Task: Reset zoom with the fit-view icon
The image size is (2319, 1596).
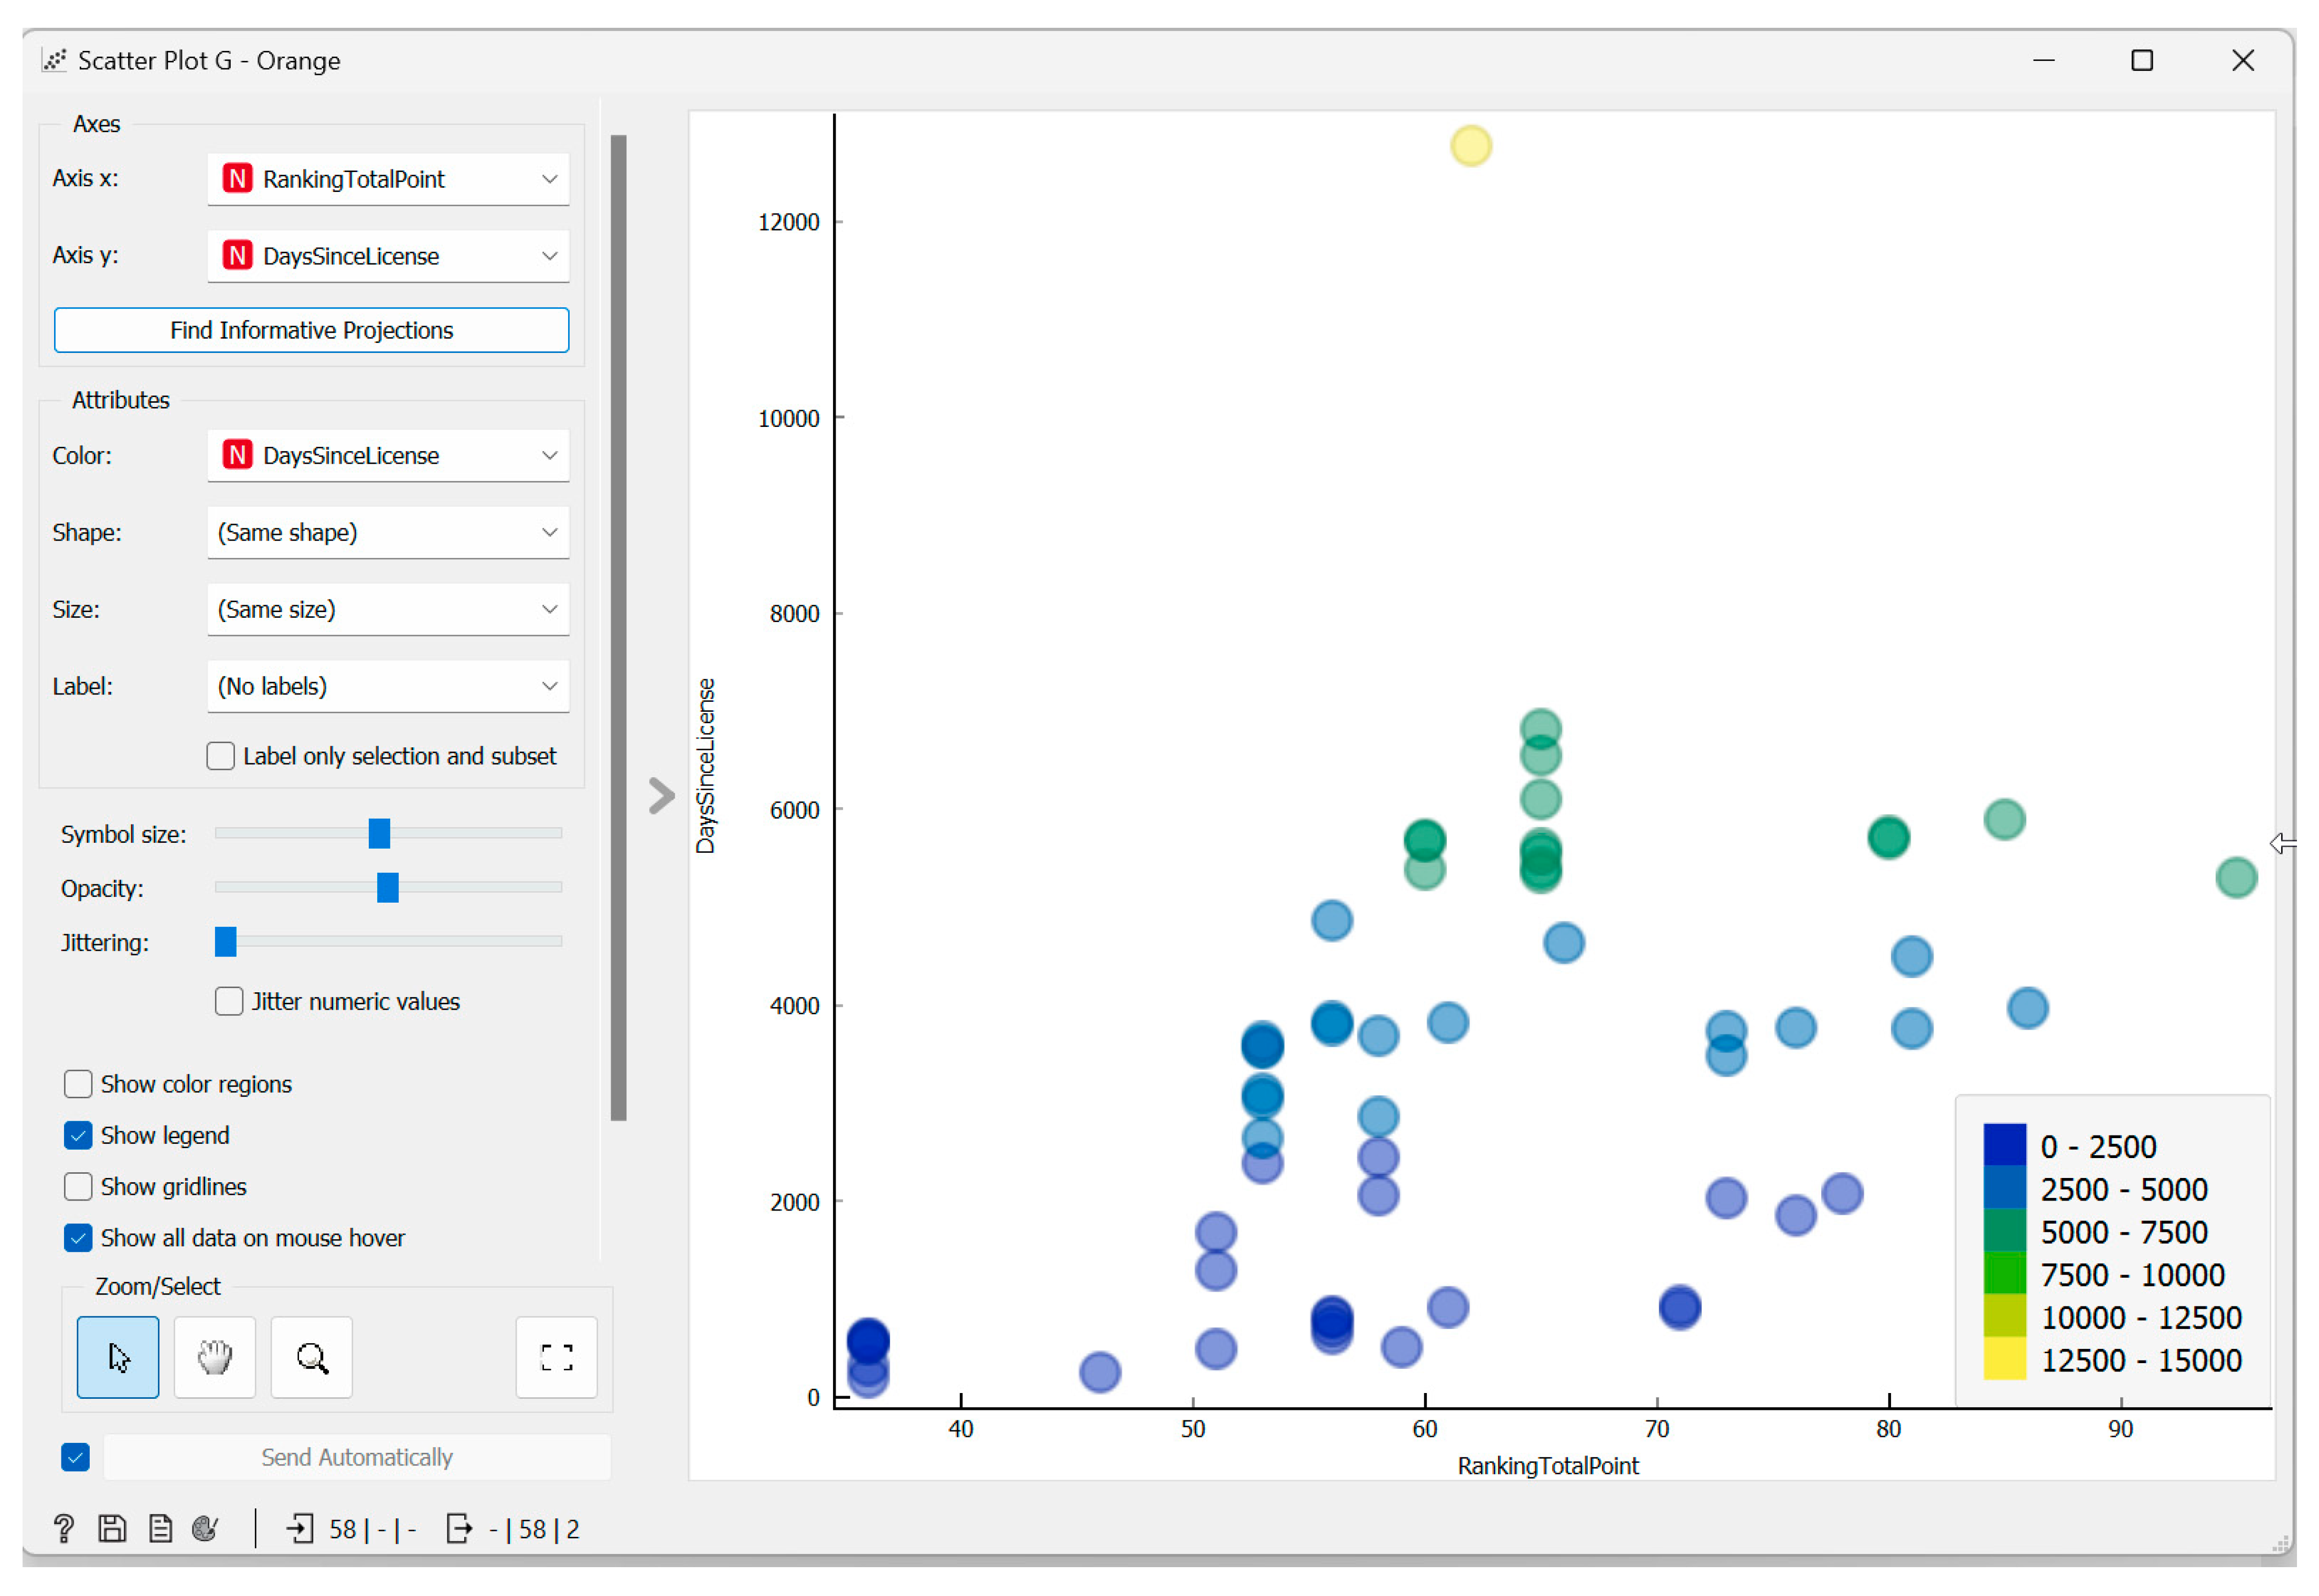Action: coord(556,1356)
